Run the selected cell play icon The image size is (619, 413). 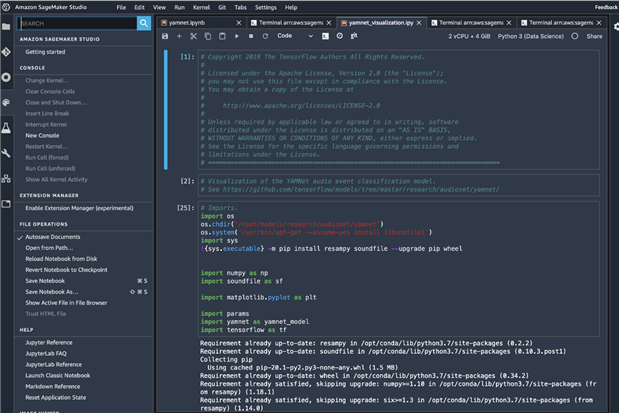[x=236, y=36]
